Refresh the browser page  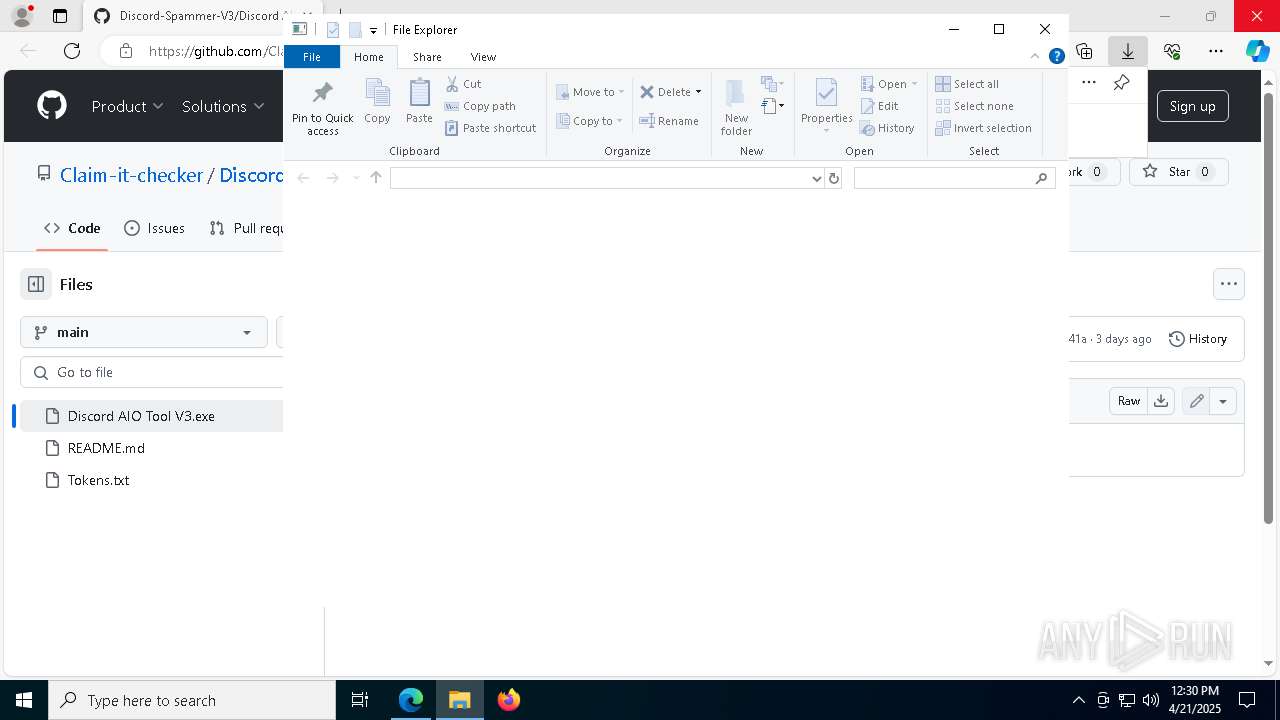[72, 51]
